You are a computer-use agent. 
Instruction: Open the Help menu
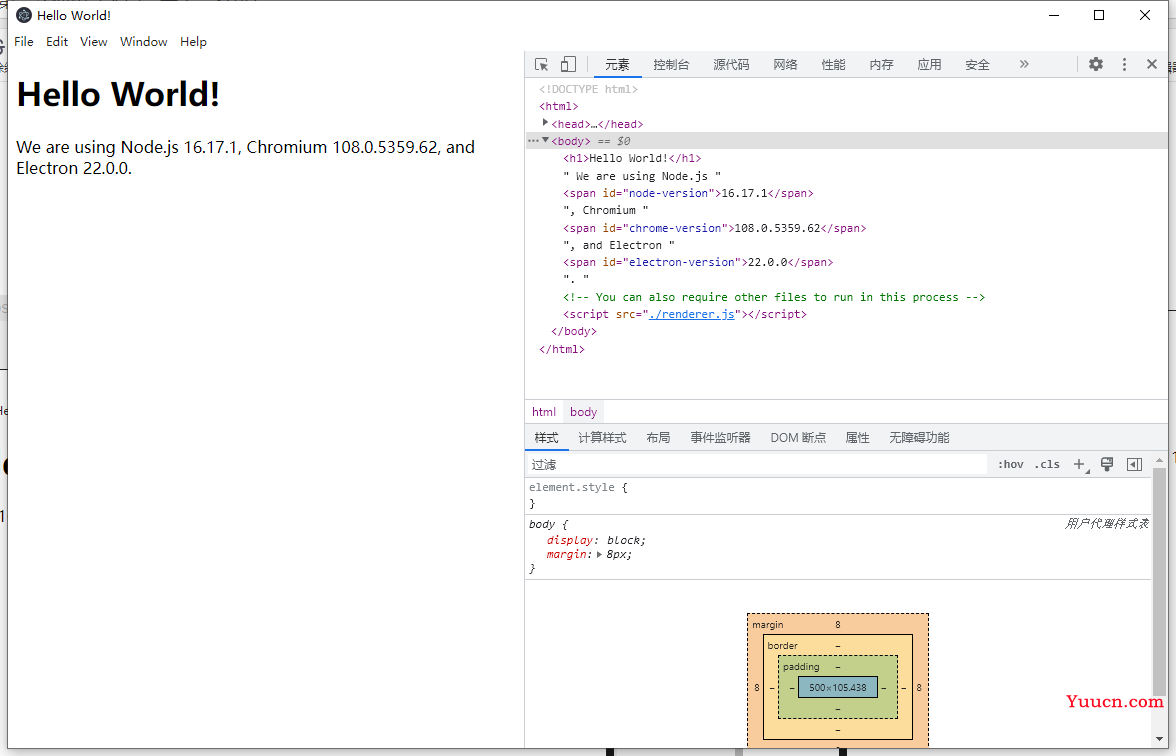pyautogui.click(x=193, y=42)
